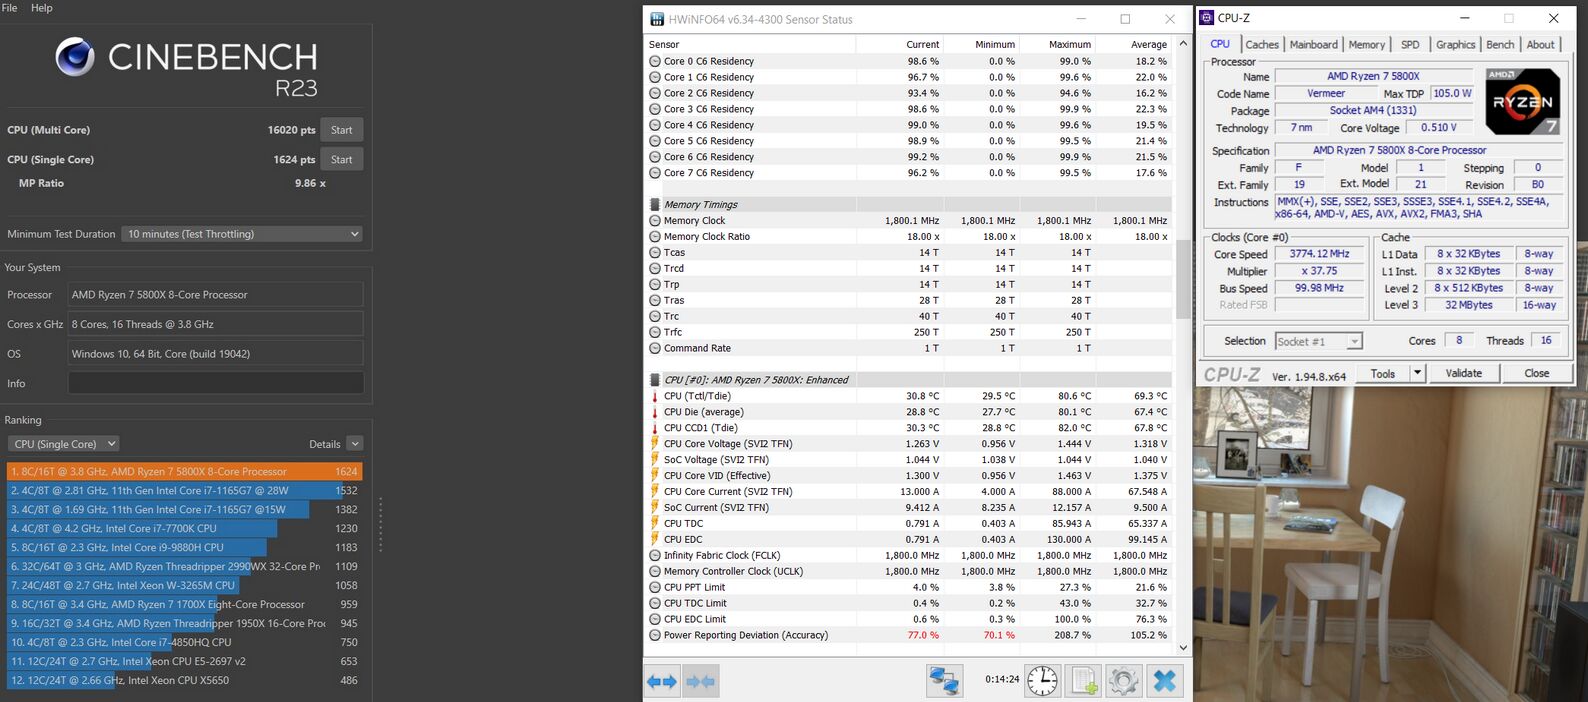
Task: Click the HWiNFO expand columns arrows button
Action: [662, 682]
